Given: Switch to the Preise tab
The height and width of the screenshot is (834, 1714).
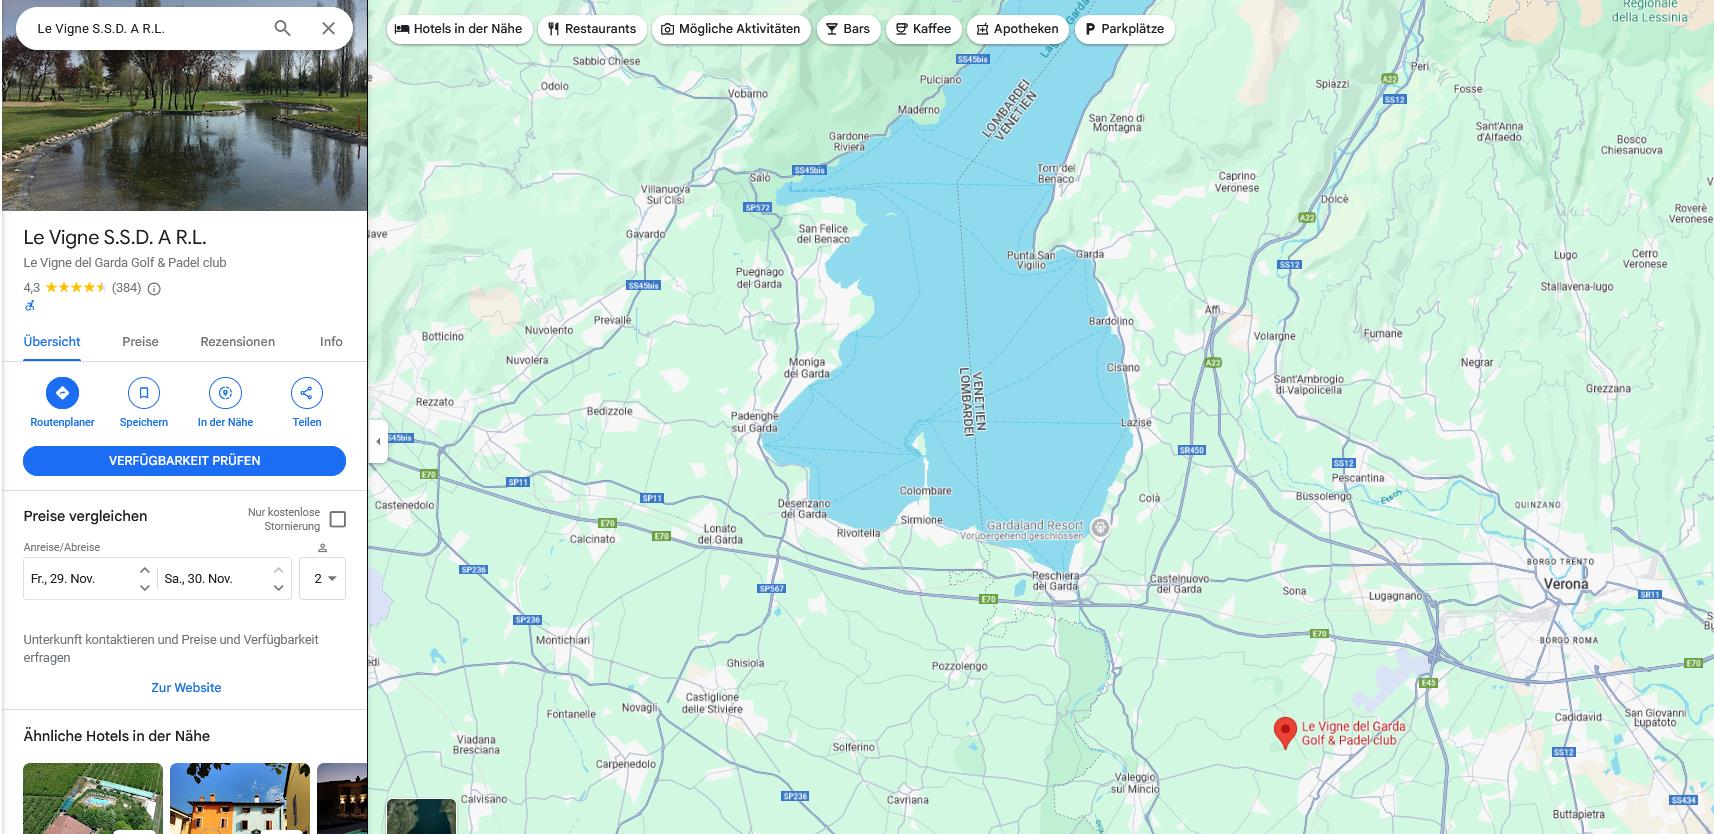Looking at the screenshot, I should 140,342.
